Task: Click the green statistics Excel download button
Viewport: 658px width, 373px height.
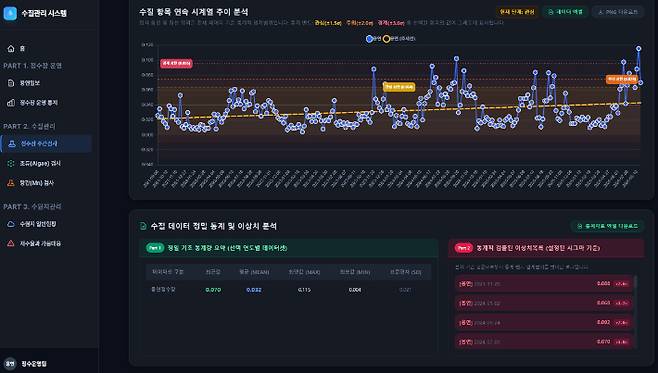Action: [x=607, y=226]
